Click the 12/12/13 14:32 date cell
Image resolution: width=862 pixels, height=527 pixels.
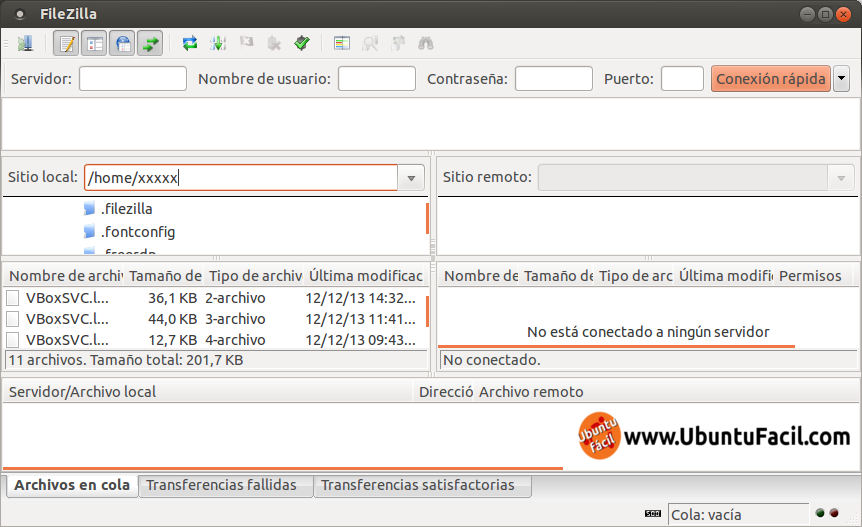tap(360, 298)
